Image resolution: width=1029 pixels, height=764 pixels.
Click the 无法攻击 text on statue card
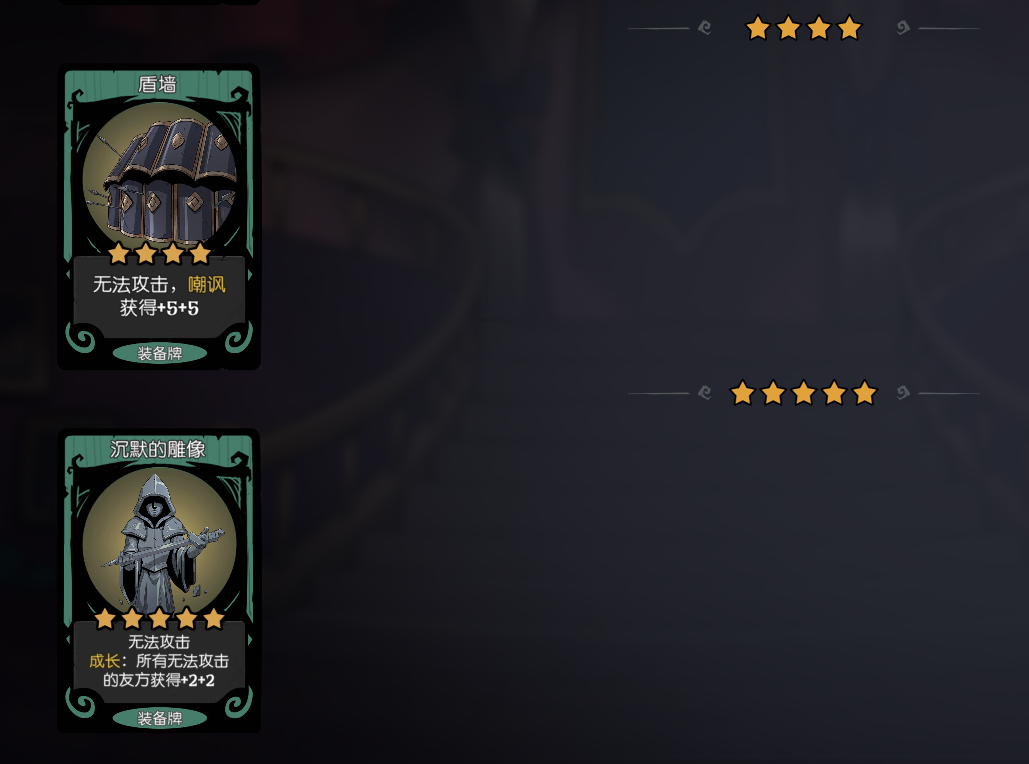159,642
